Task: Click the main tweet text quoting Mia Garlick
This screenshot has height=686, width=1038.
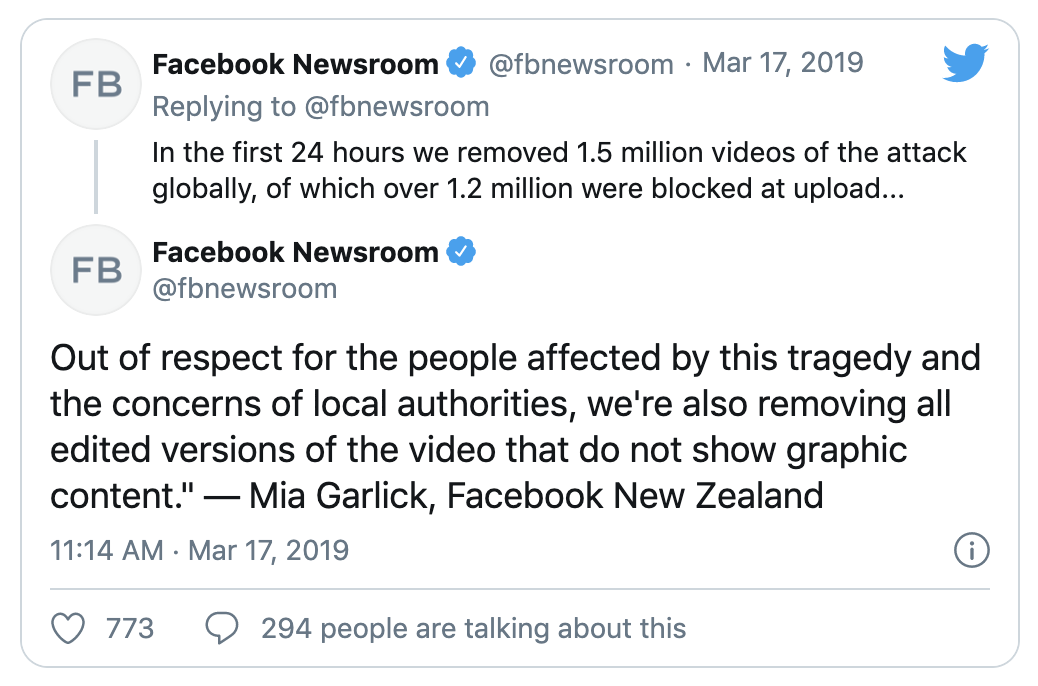Action: pos(515,426)
